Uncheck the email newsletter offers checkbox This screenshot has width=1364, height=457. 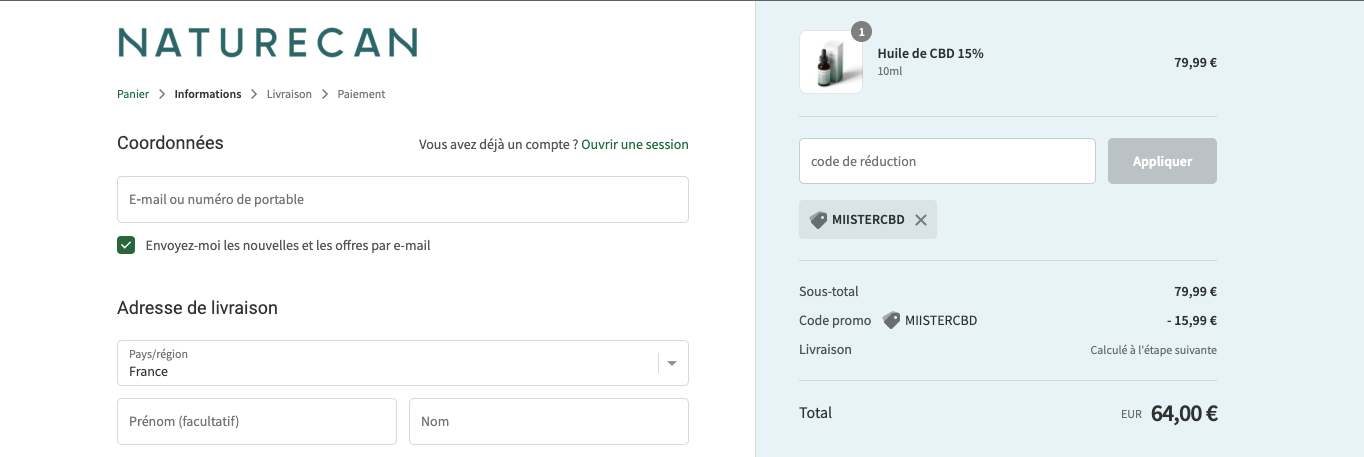pos(126,245)
